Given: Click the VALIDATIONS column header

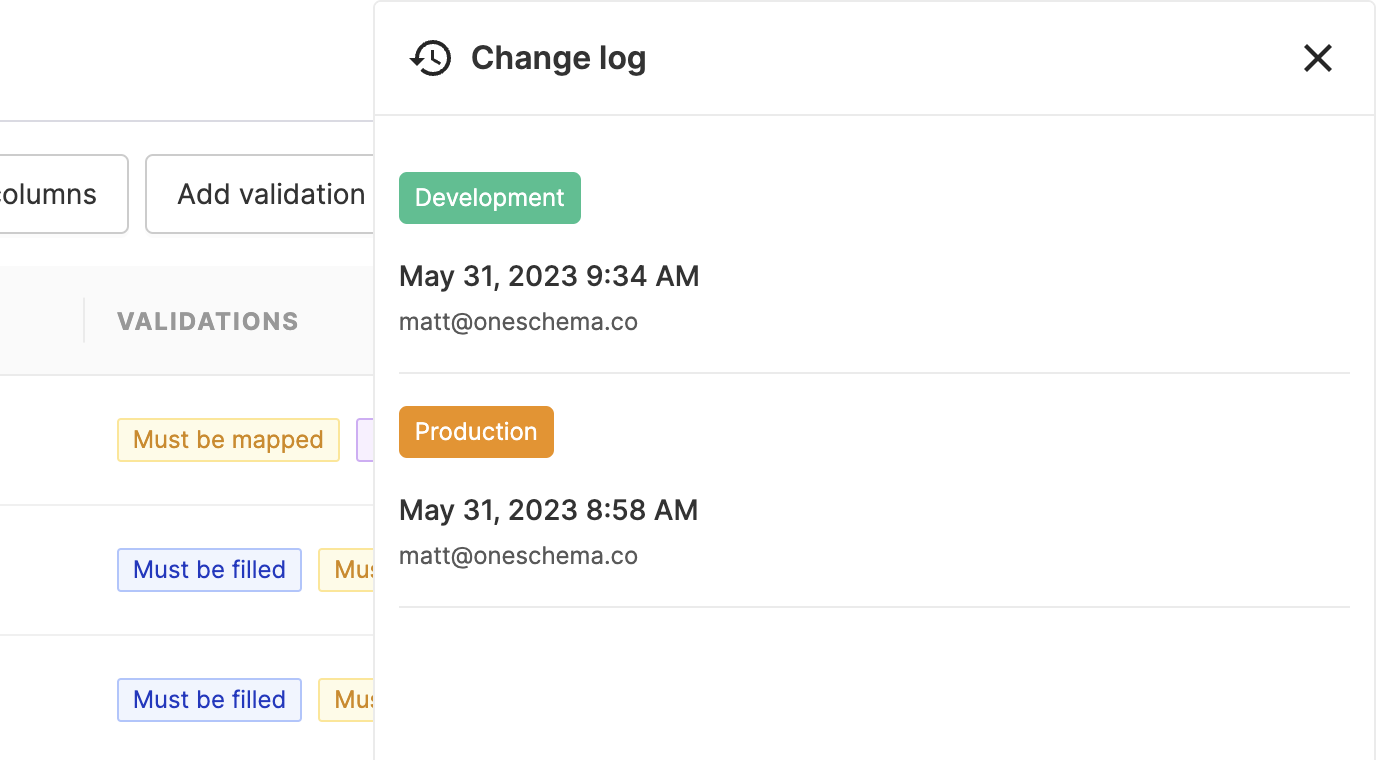Looking at the screenshot, I should [x=208, y=321].
